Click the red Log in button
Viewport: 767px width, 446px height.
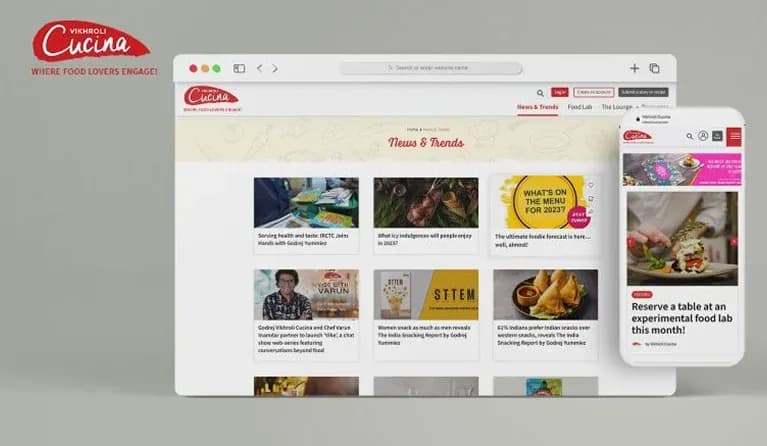[560, 92]
